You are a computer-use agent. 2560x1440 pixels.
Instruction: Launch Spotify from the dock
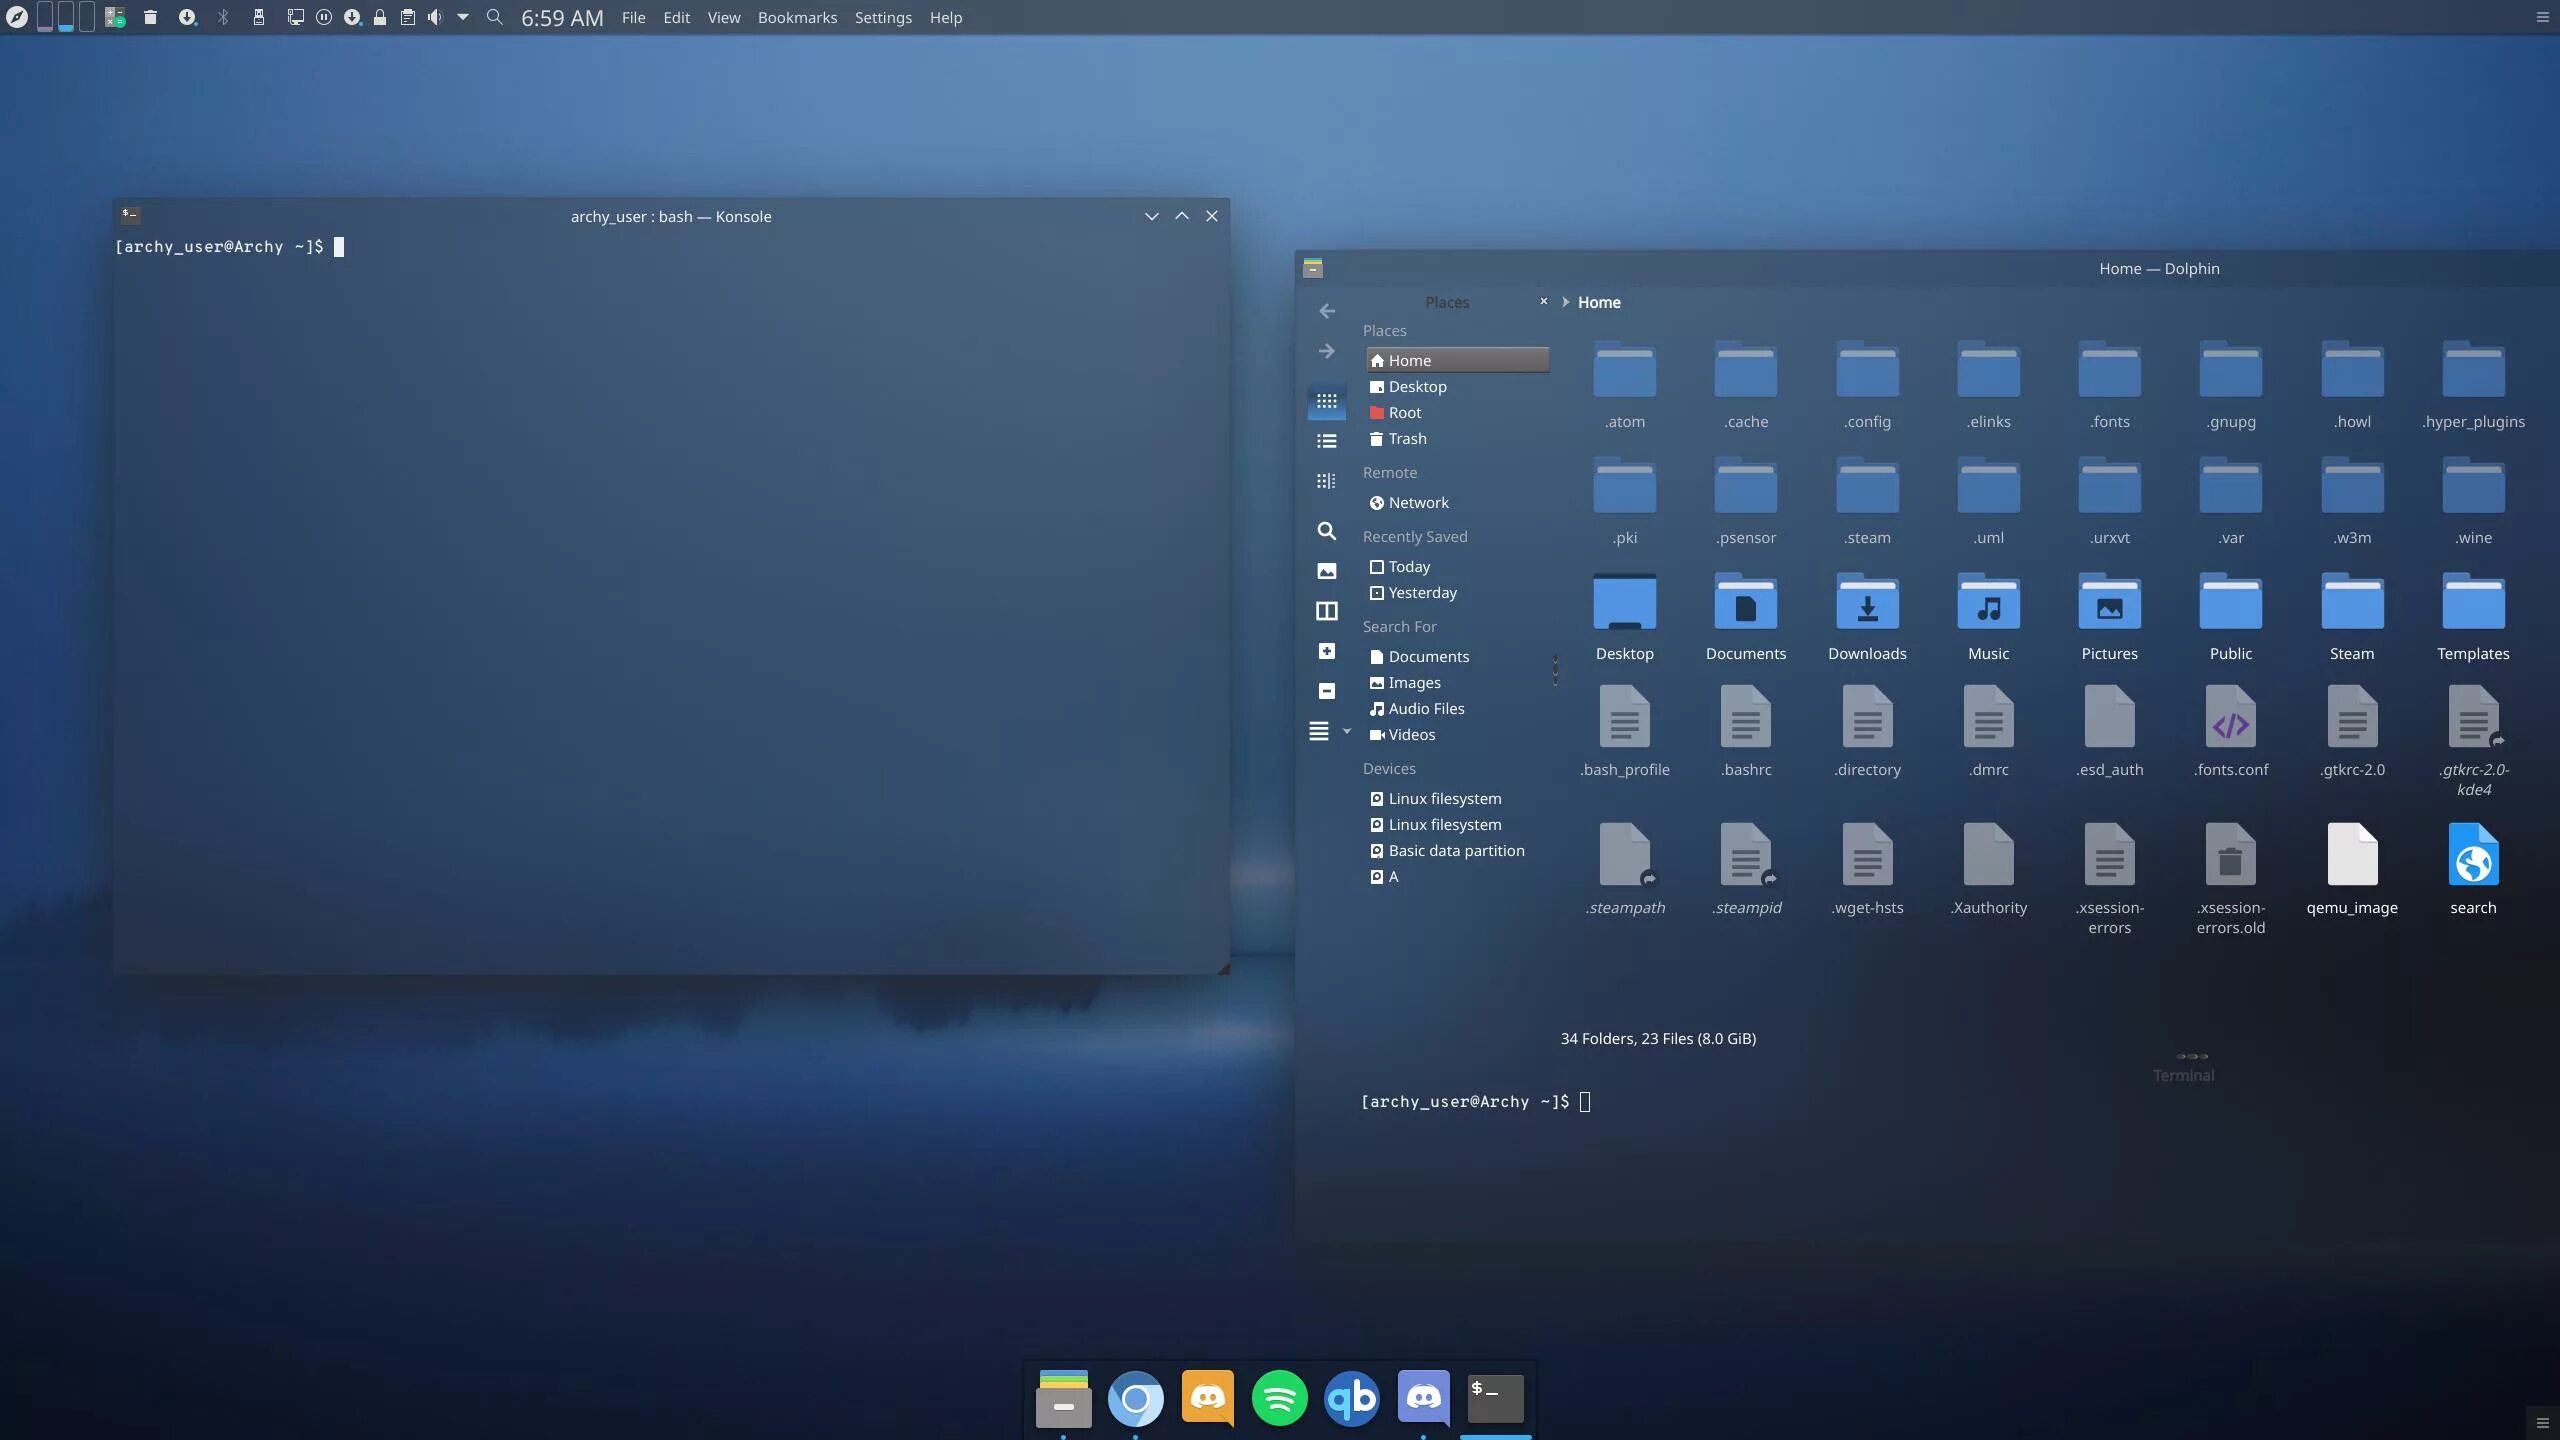pos(1279,1398)
